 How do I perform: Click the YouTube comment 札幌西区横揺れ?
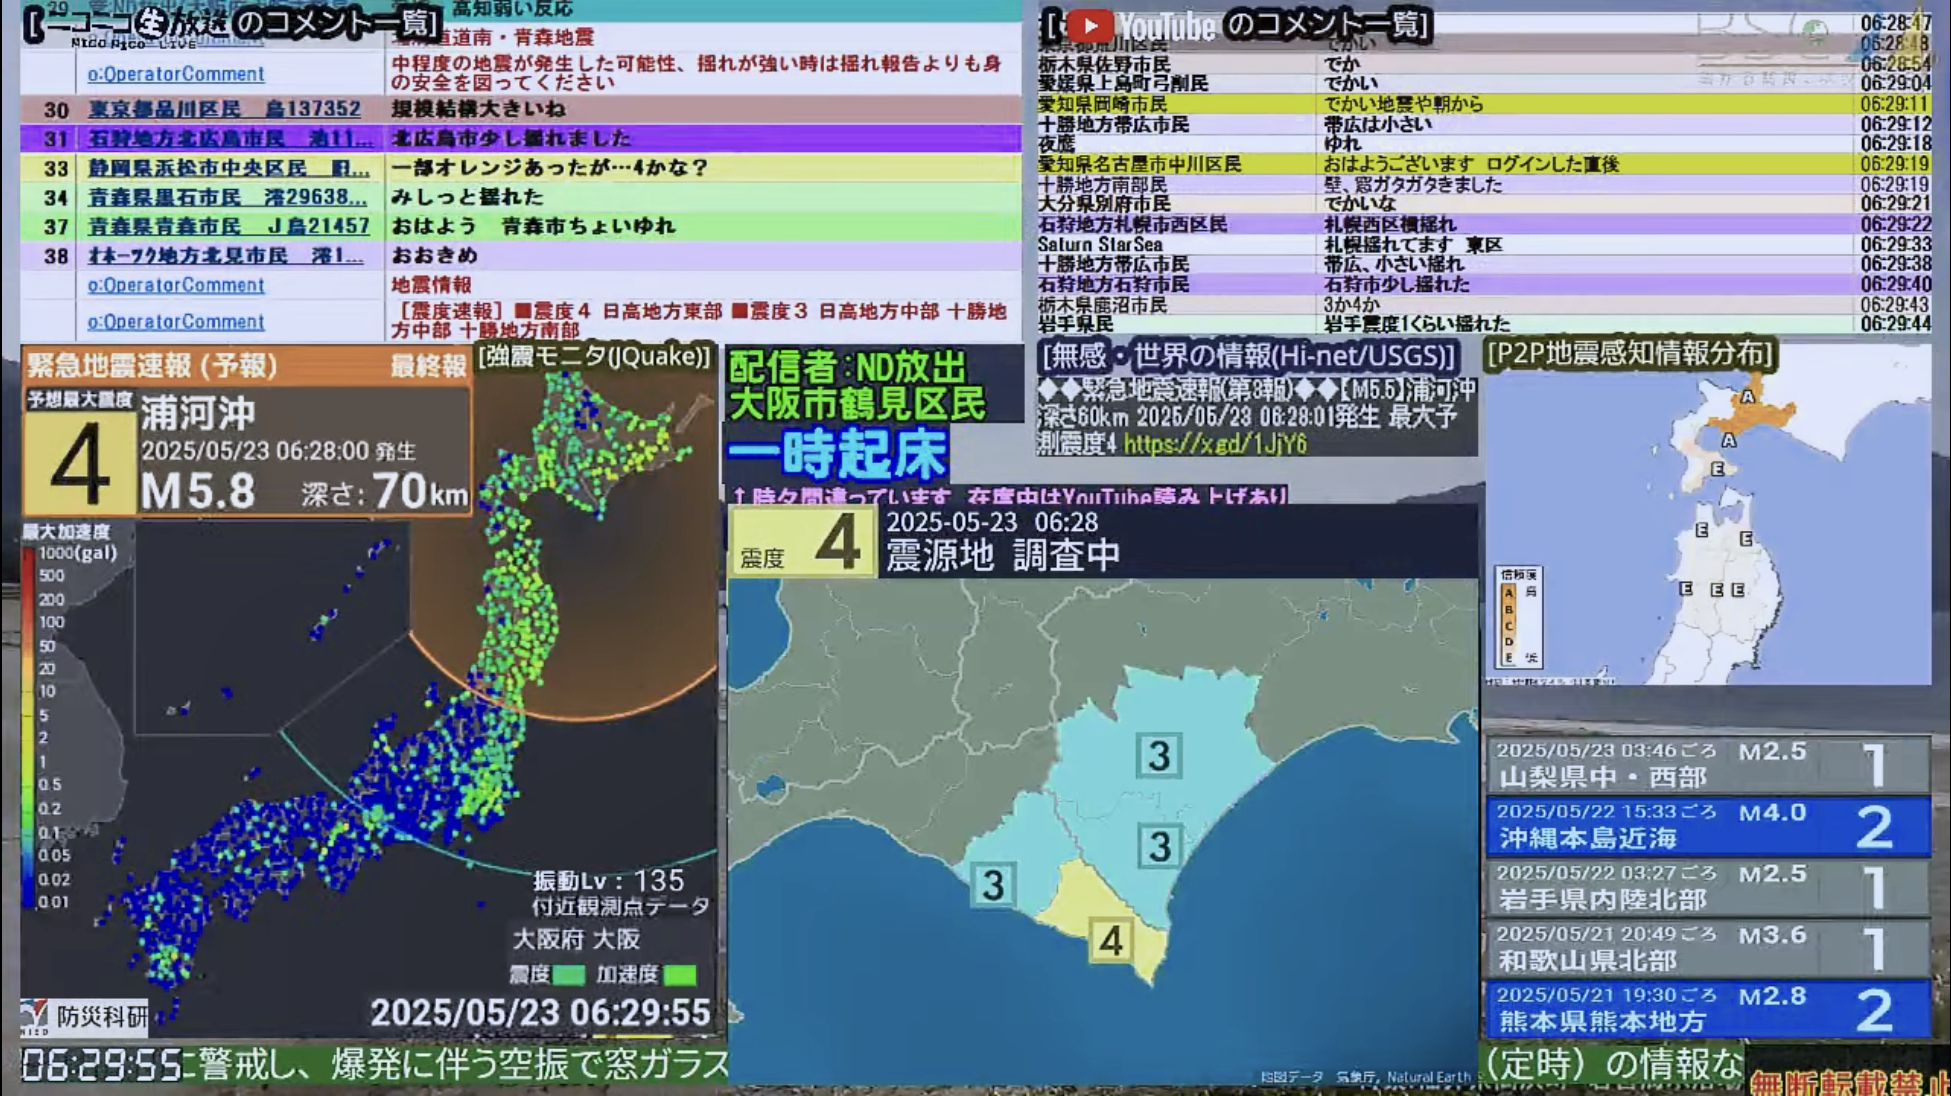[x=1390, y=224]
